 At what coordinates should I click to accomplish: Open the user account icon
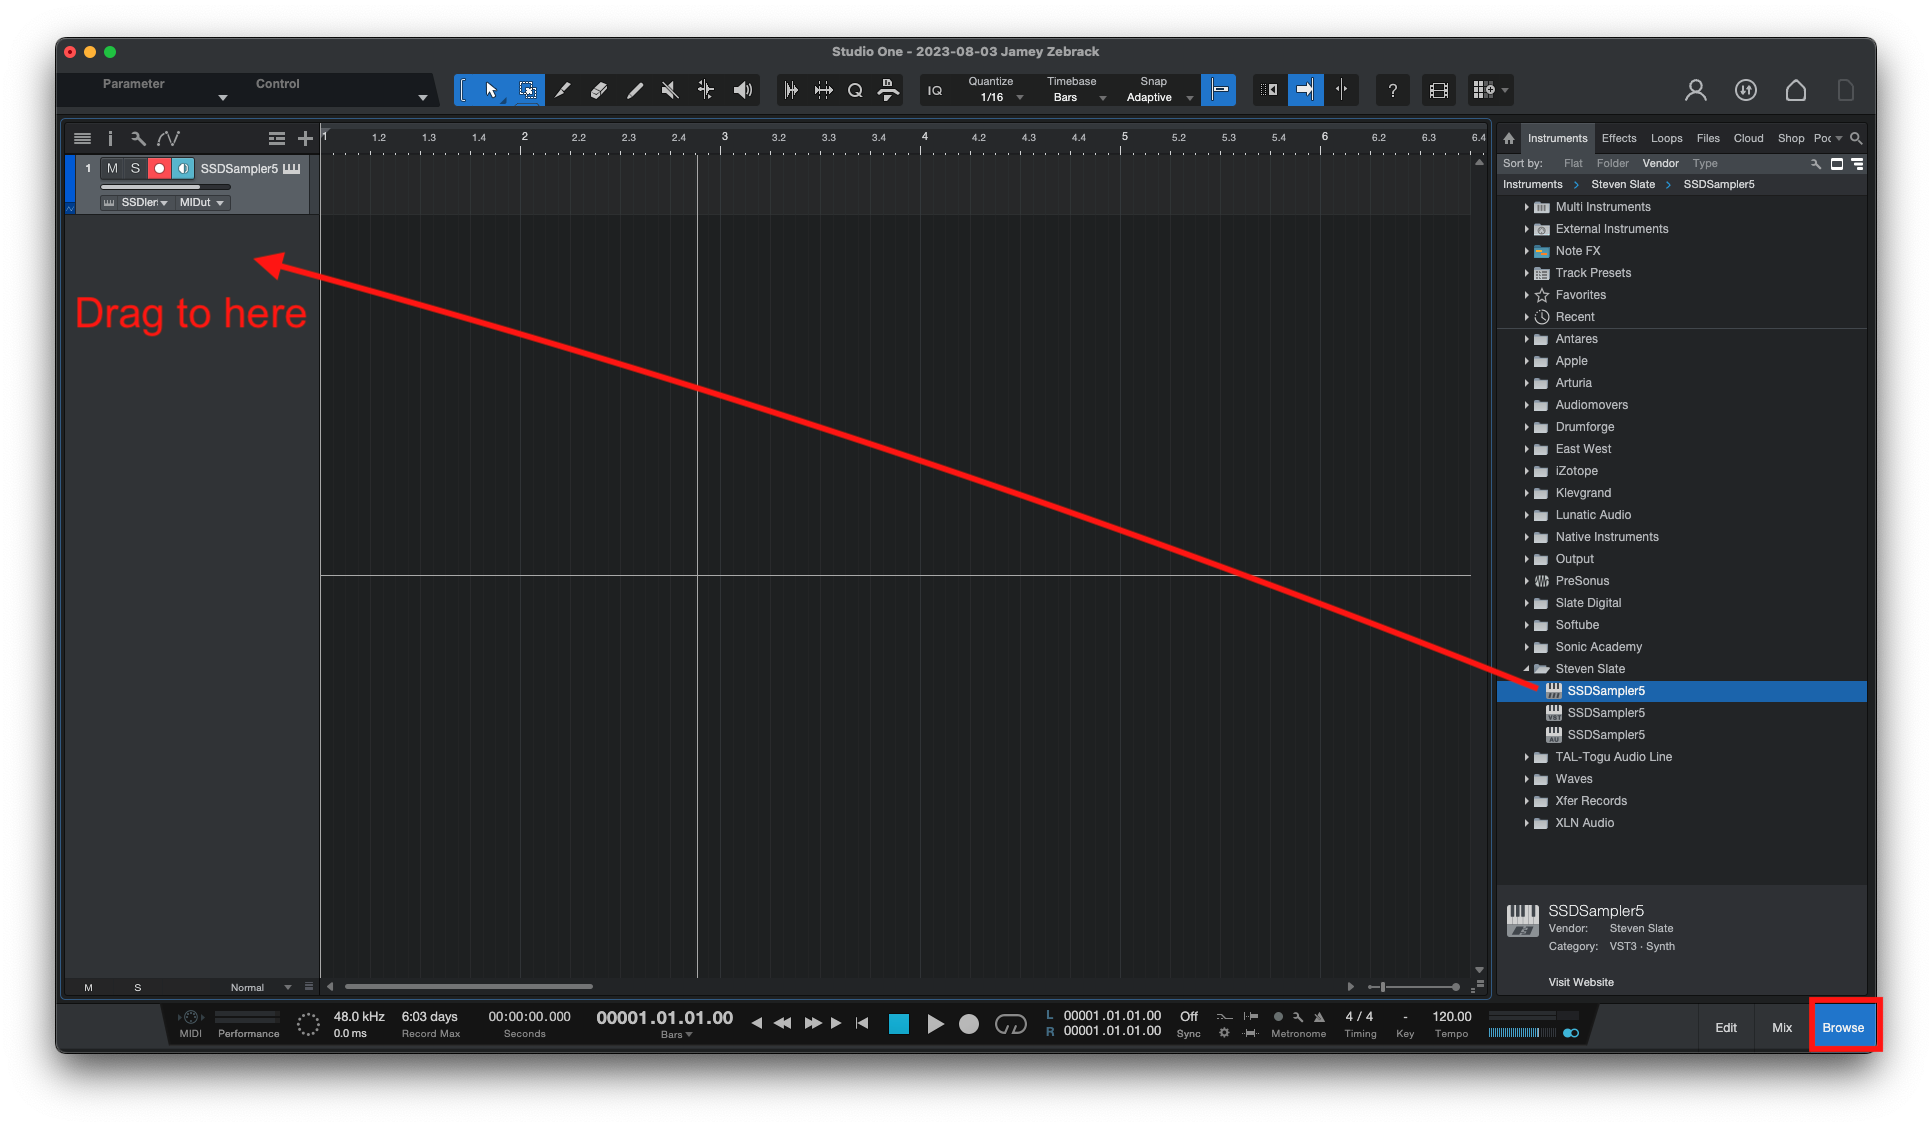point(1696,90)
